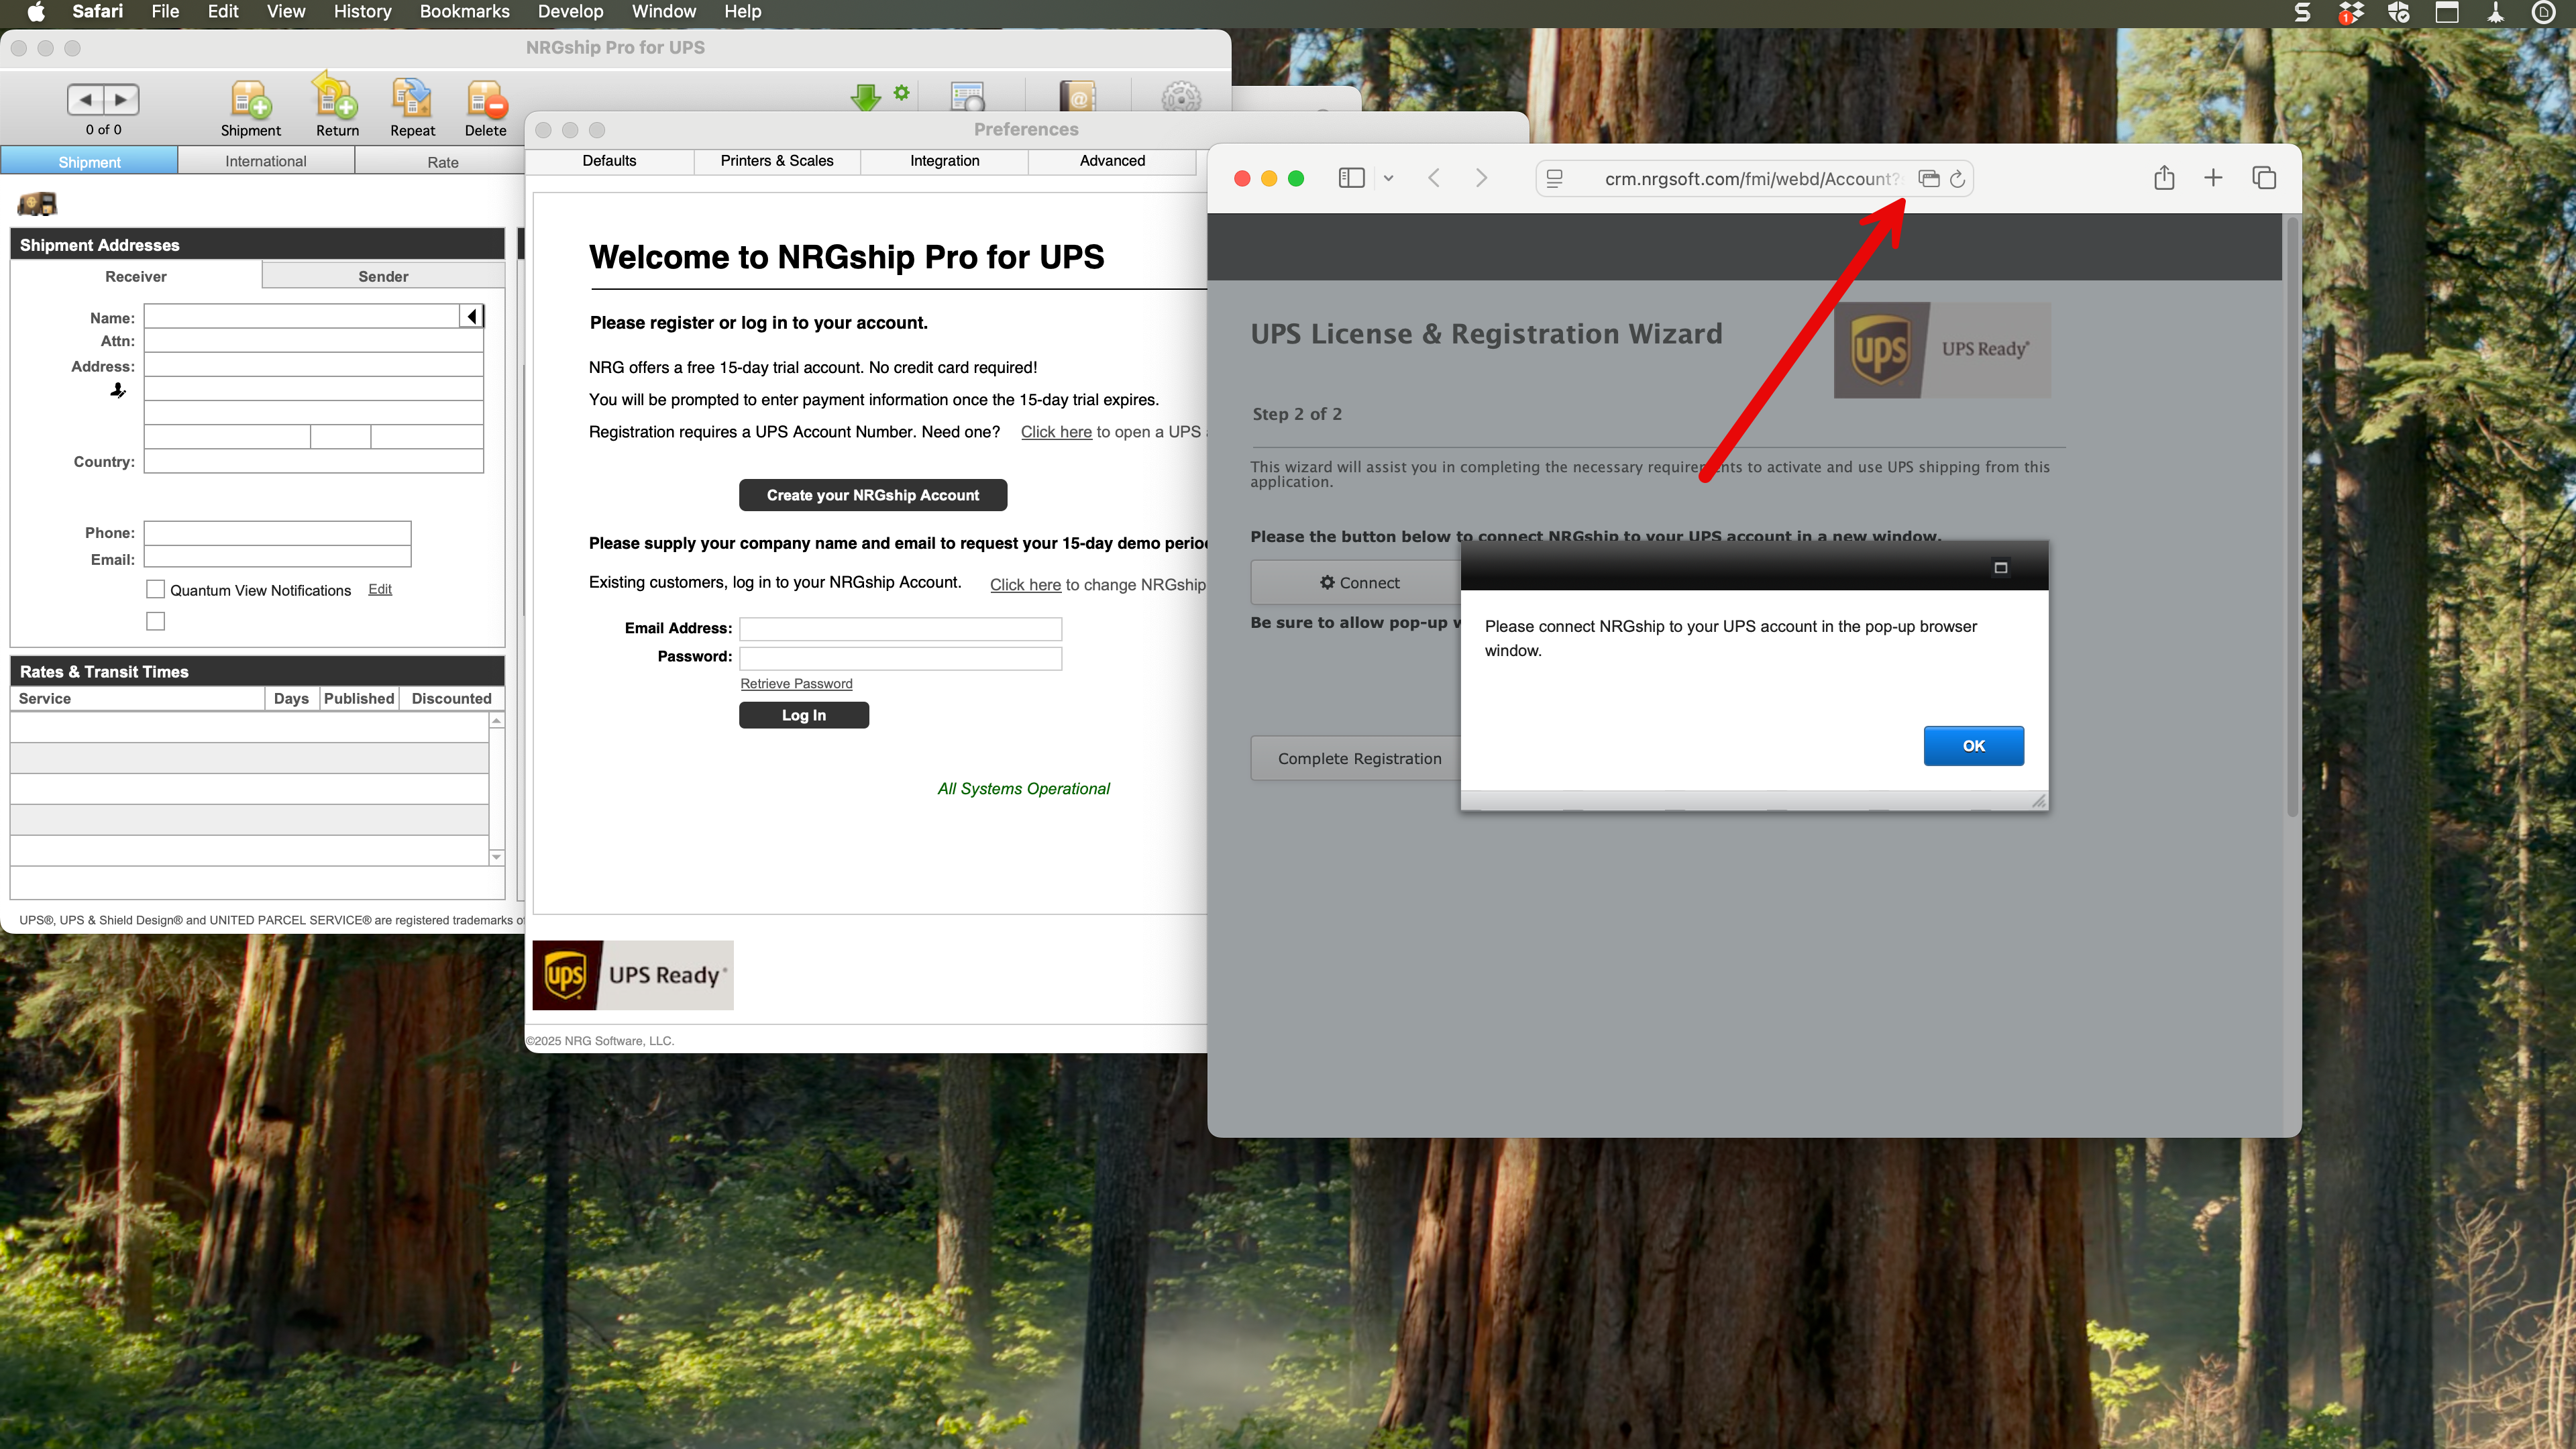The image size is (2576, 1449).
Task: Click the receiver Phone input field
Action: pos(278,532)
